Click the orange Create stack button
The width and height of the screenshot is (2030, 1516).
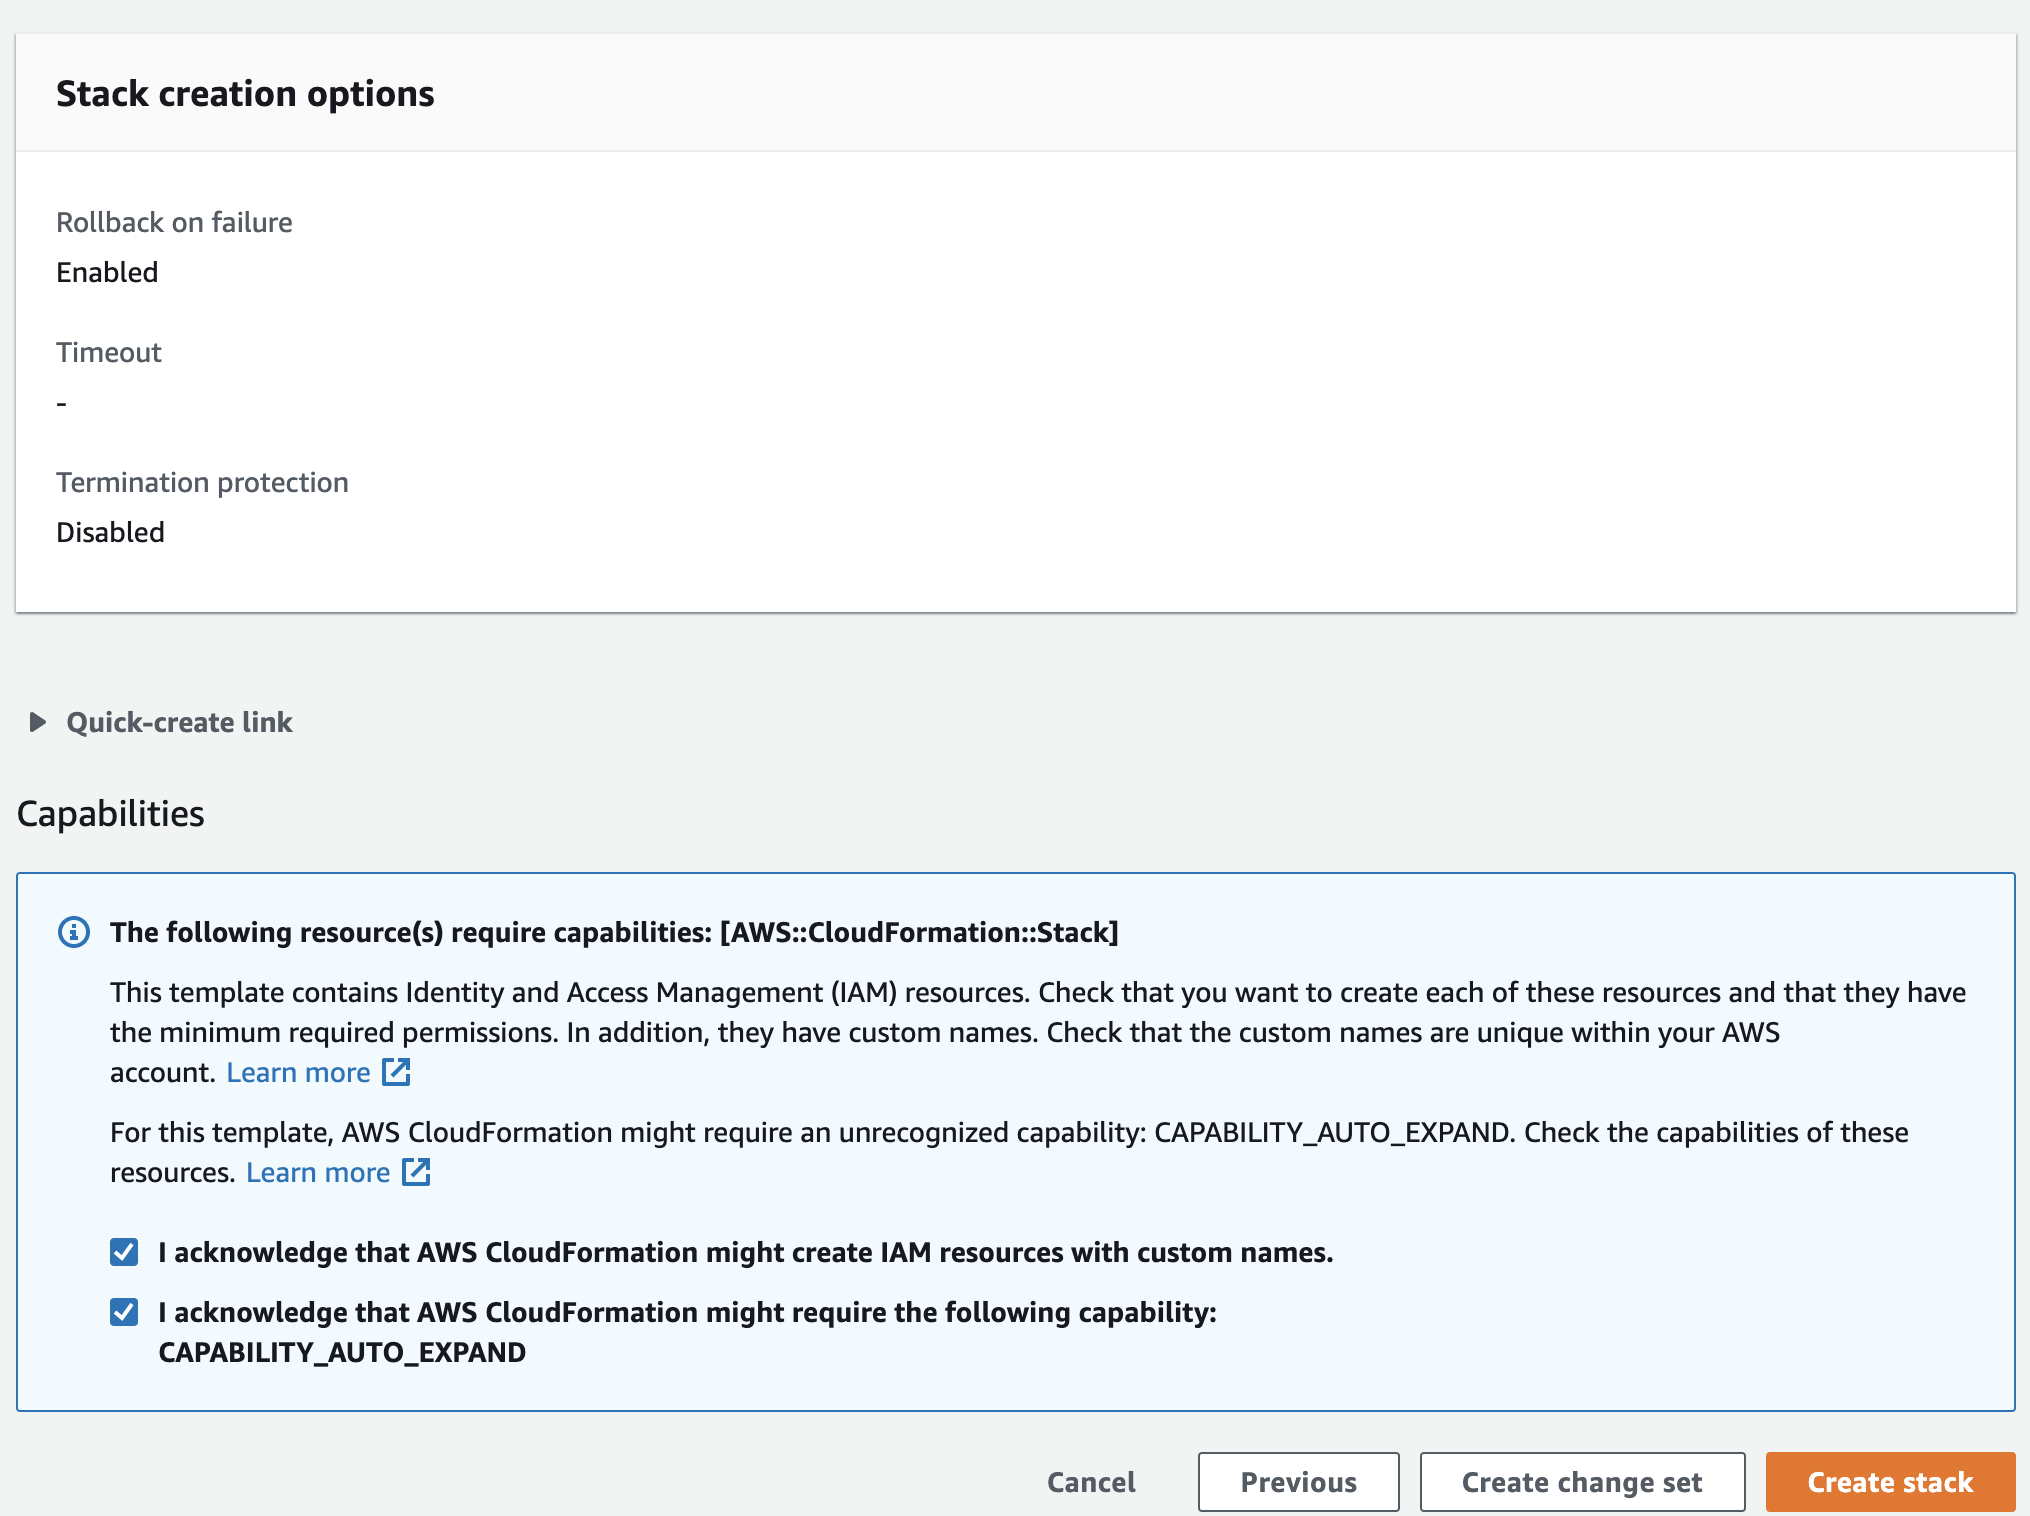tap(1890, 1482)
